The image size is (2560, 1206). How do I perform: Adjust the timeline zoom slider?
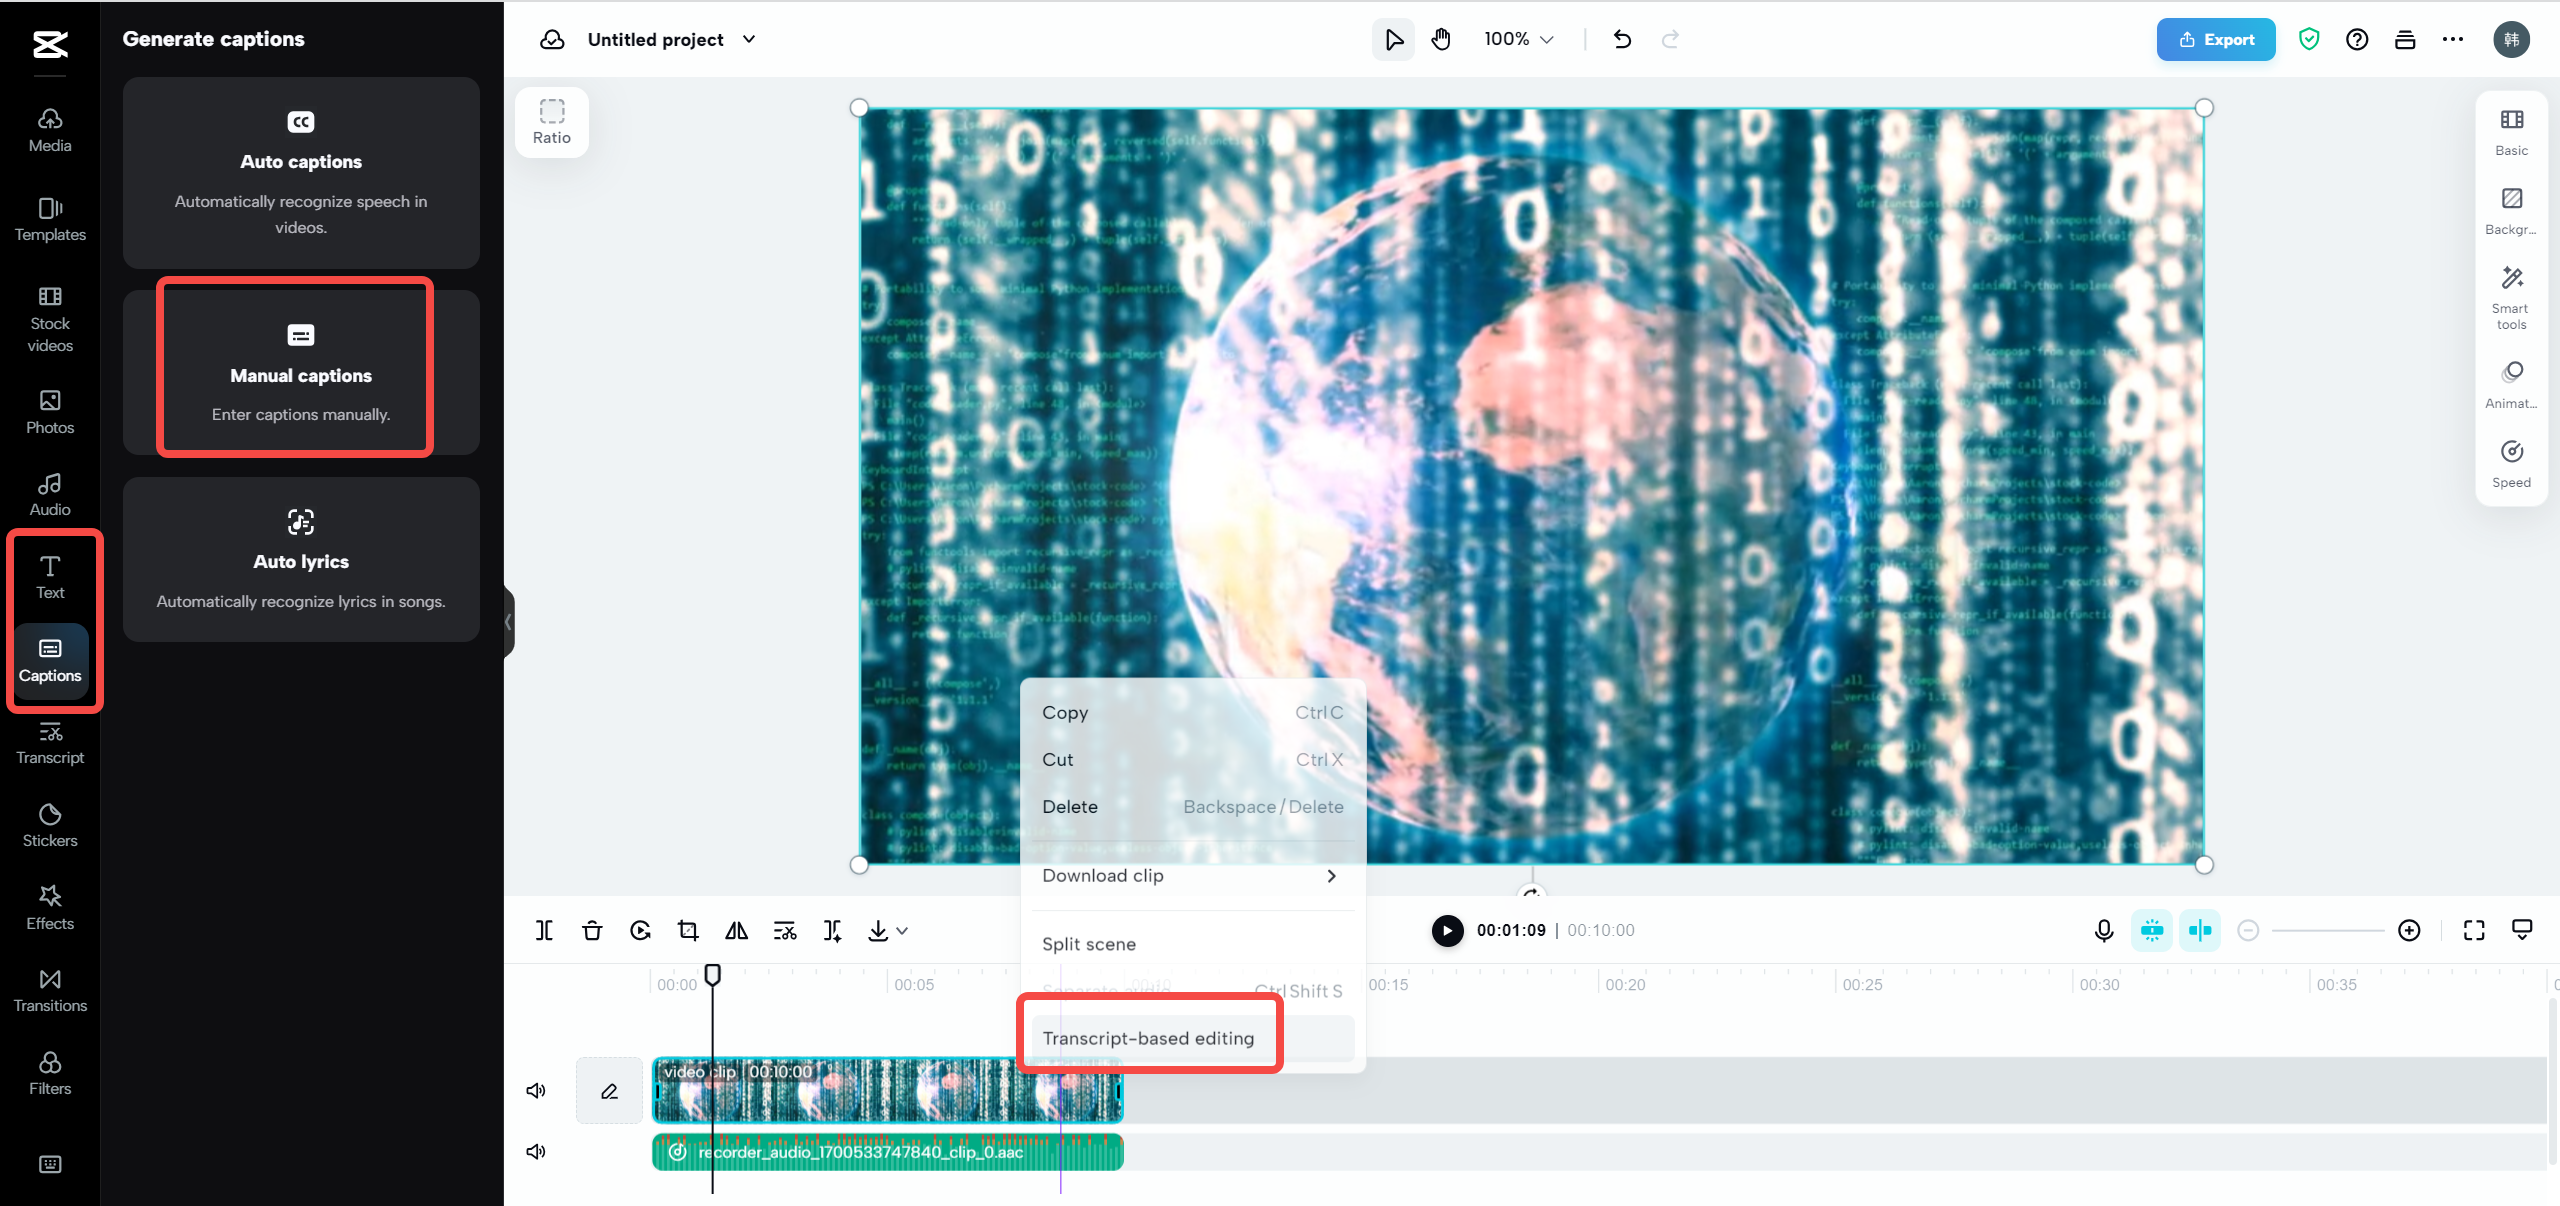click(2330, 930)
